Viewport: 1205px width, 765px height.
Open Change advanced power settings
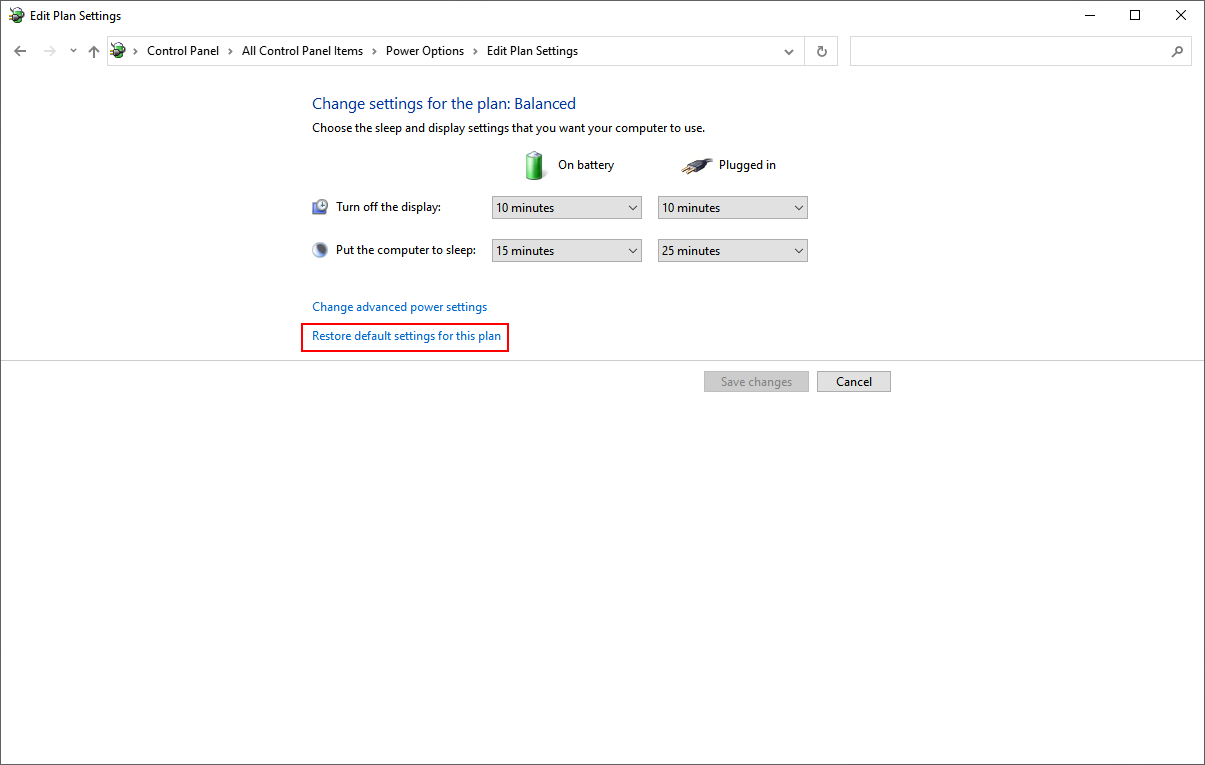tap(399, 306)
